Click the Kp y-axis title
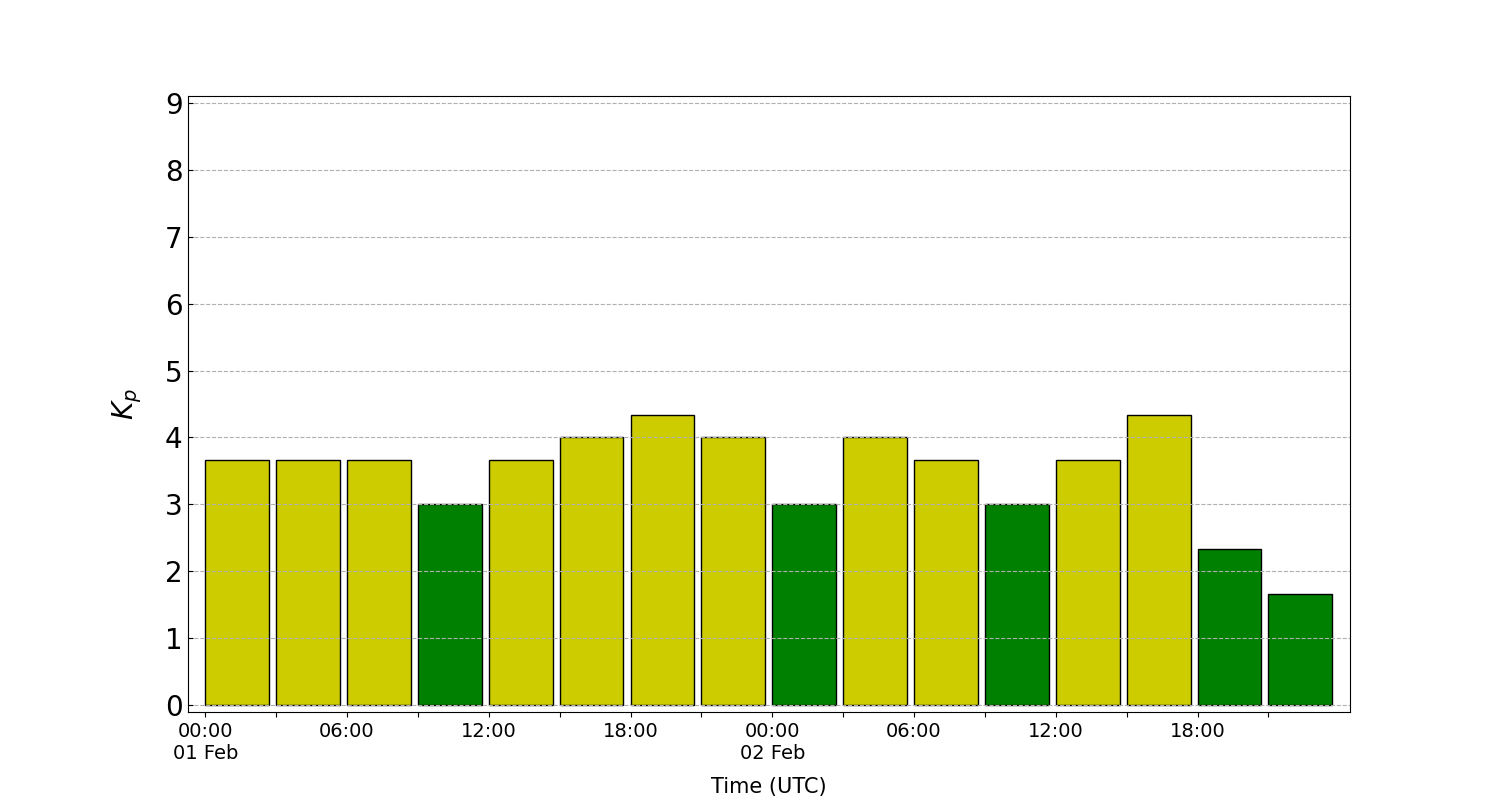This screenshot has height=800, width=1500. (125, 404)
